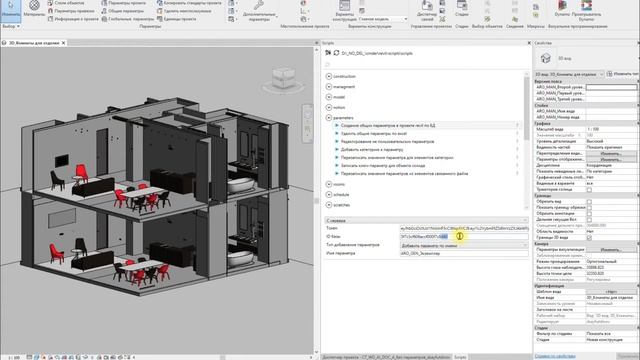The width and height of the screenshot is (640, 360).
Task: Open Единицы проекта (Project Units)
Action: point(176,19)
